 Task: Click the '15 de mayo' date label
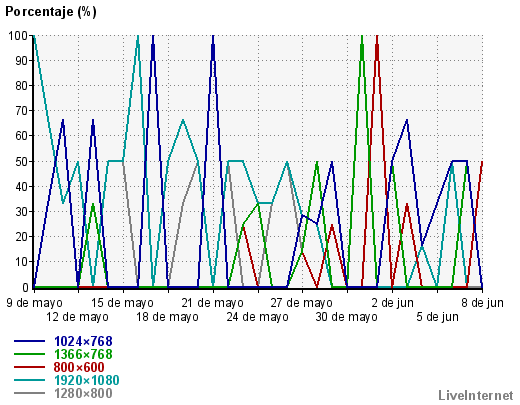point(122,303)
